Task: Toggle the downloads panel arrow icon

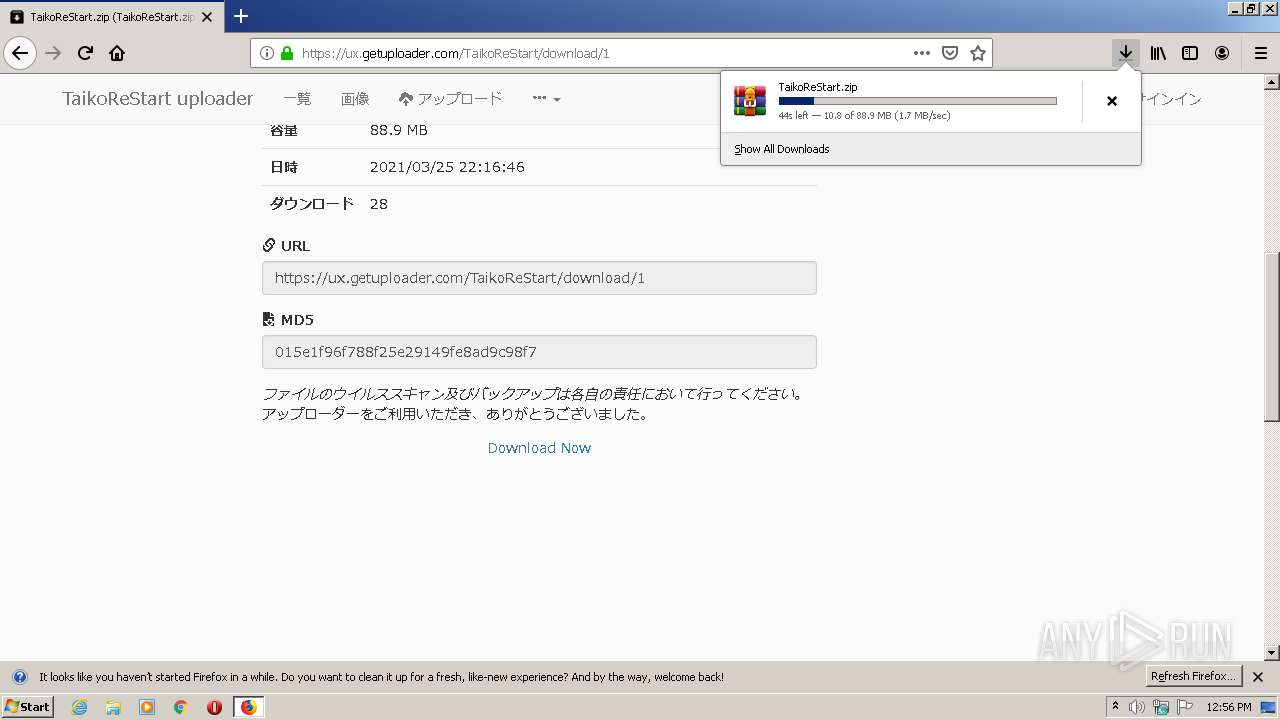Action: (x=1126, y=53)
